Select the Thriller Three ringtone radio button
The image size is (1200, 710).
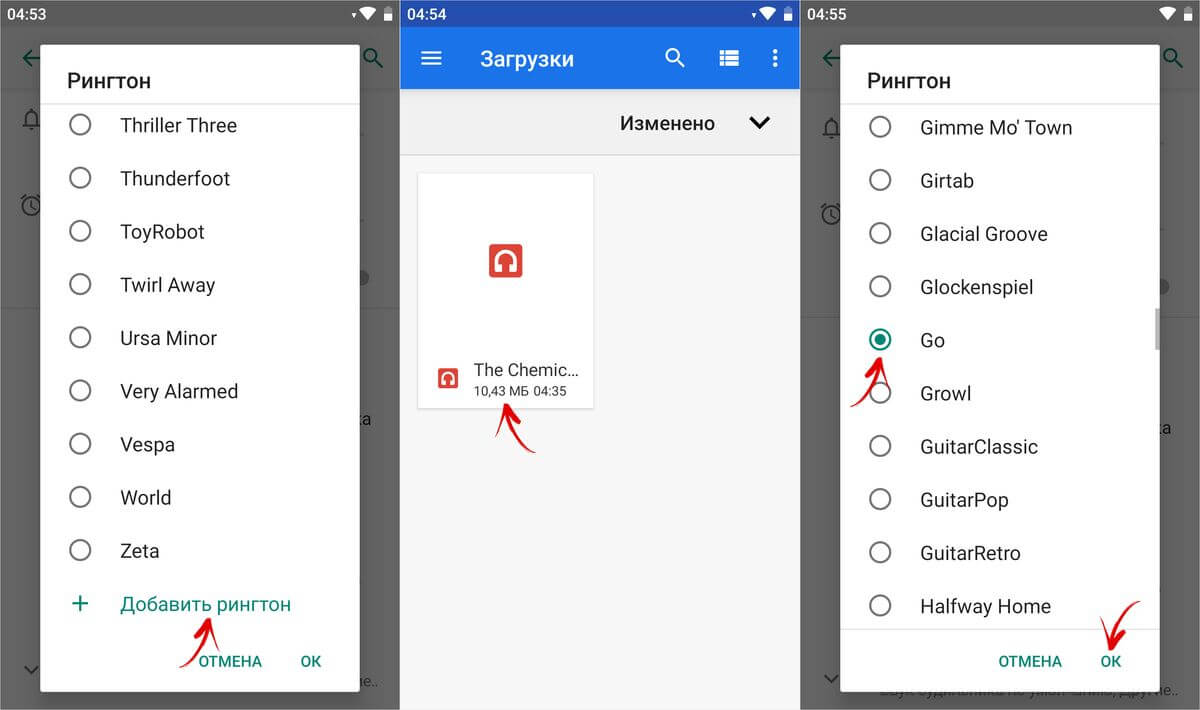pyautogui.click(x=80, y=125)
